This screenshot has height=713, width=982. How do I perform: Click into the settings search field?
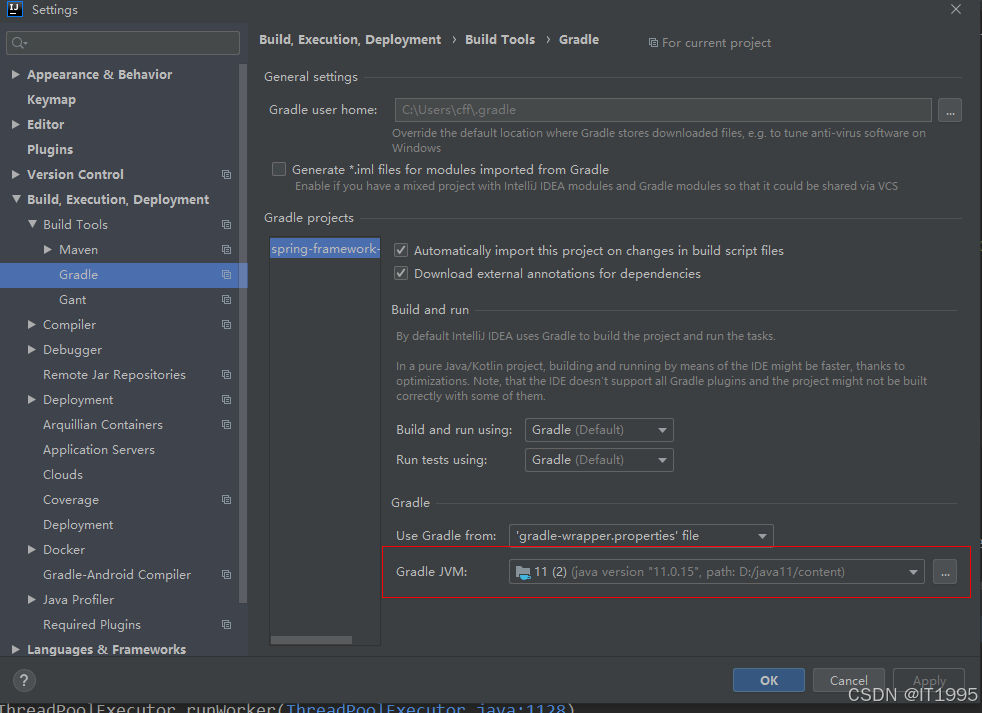point(123,43)
